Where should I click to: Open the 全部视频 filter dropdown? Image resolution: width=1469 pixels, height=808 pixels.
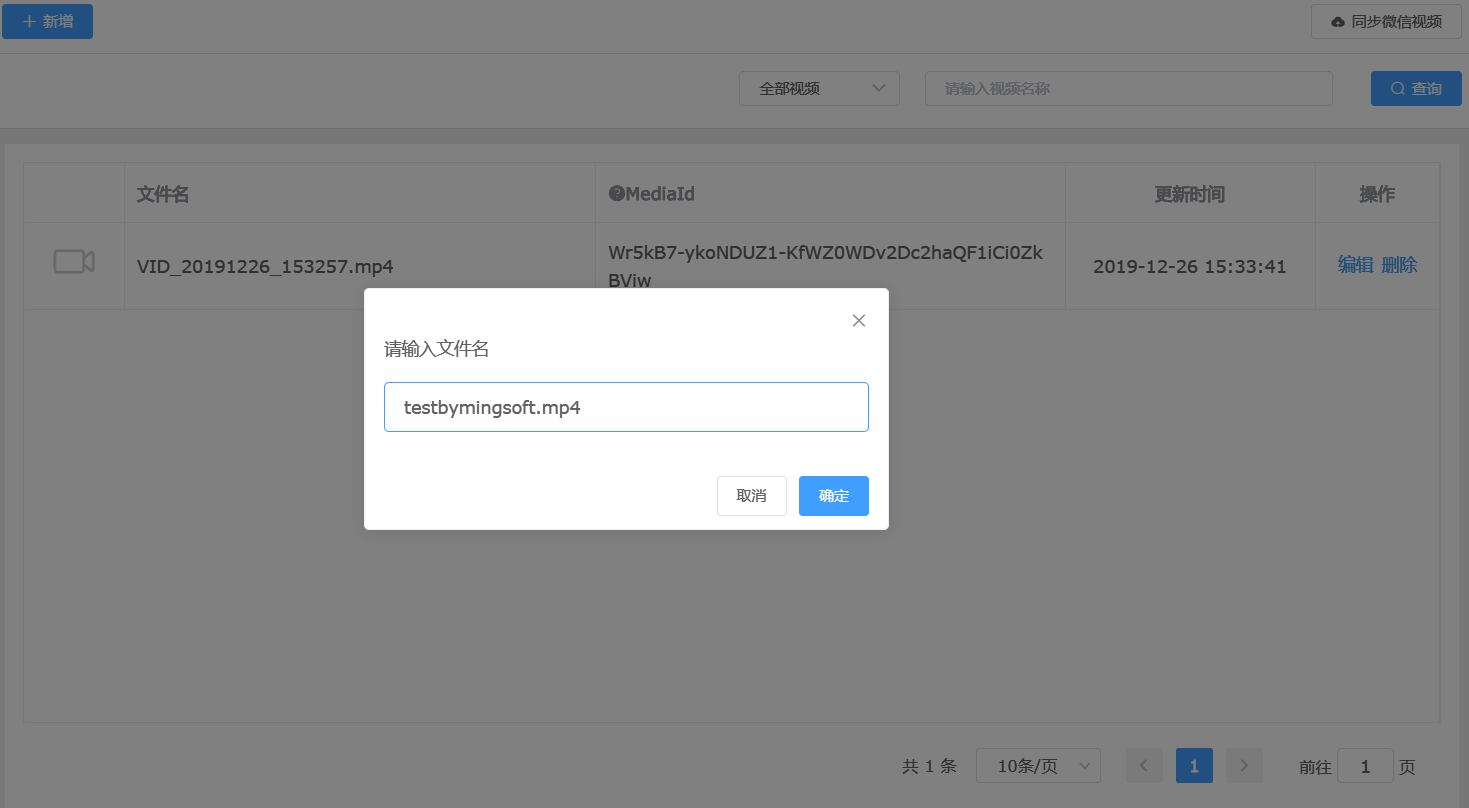click(819, 88)
